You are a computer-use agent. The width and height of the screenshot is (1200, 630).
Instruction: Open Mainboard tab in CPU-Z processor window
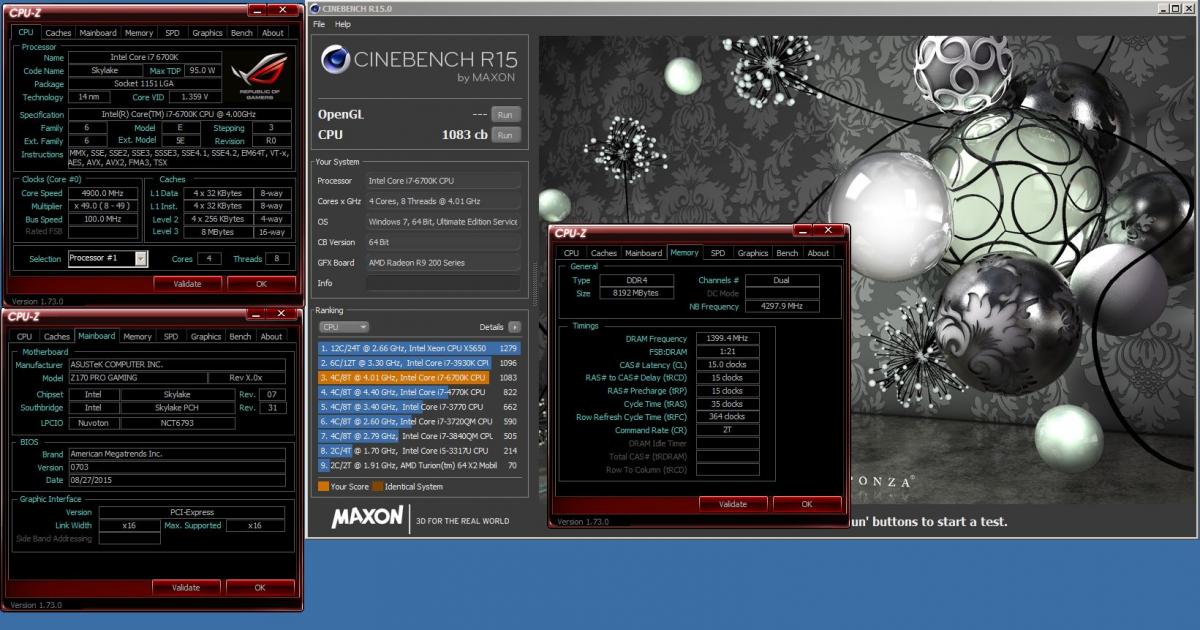(97, 33)
